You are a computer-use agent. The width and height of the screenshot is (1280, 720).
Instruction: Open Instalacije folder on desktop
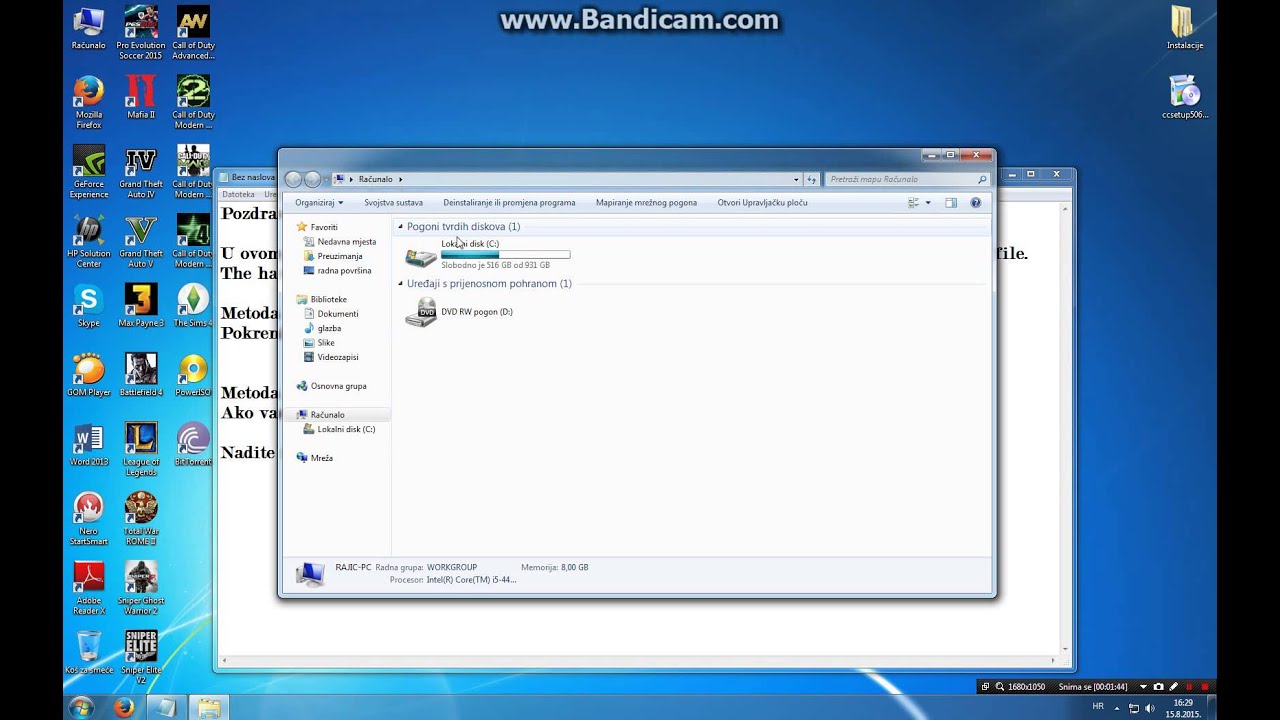pos(1184,28)
